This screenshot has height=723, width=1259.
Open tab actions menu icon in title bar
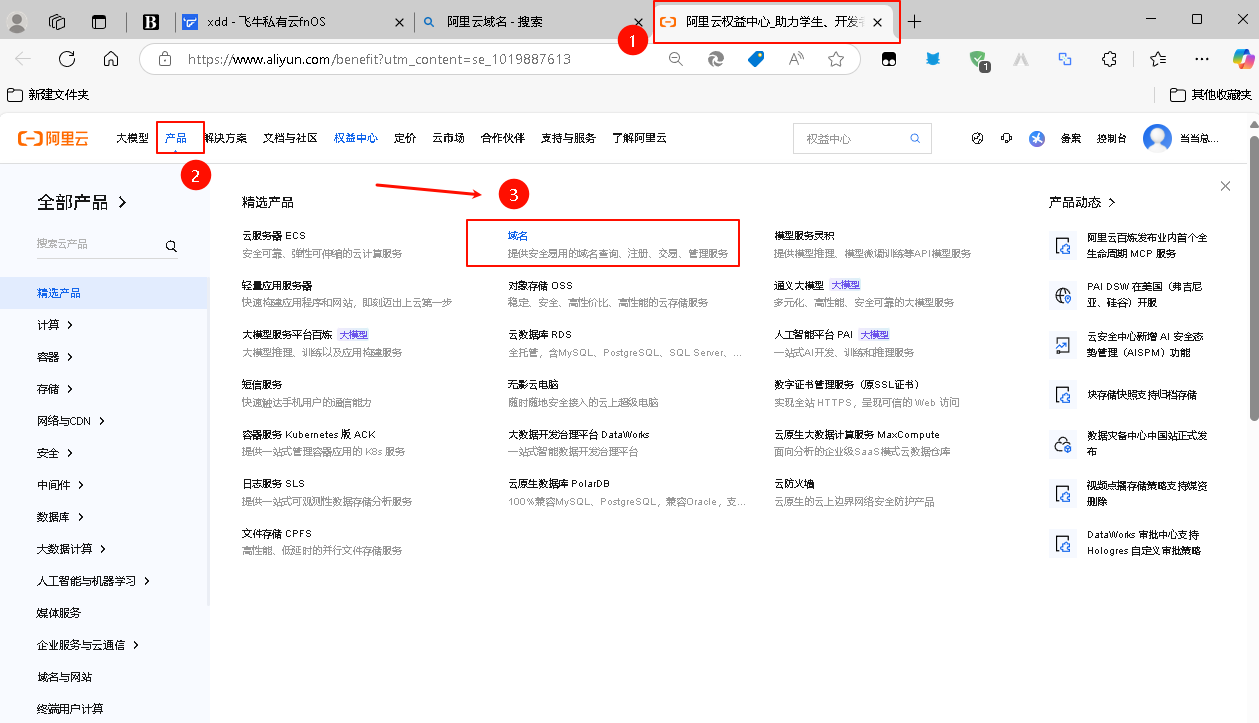99,21
